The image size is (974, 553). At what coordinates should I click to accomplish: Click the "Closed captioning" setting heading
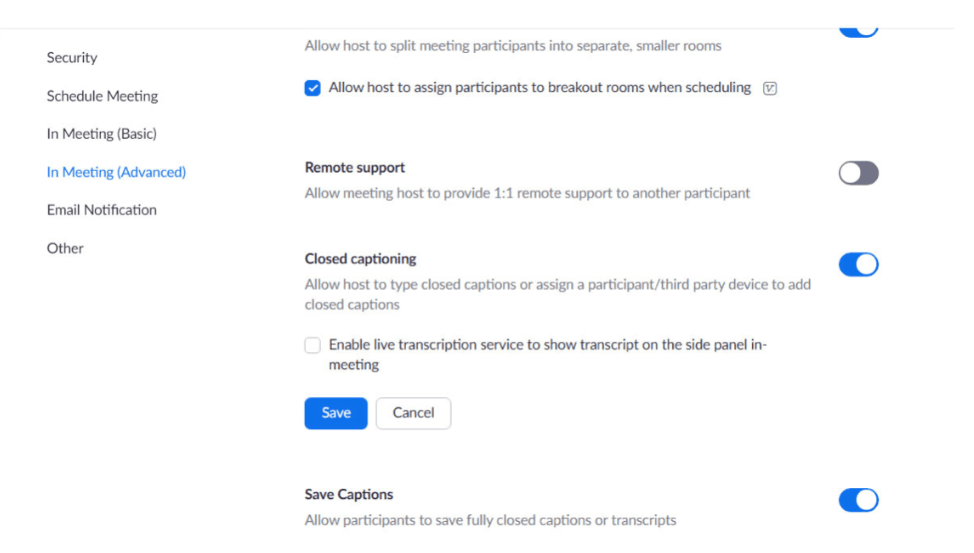(360, 259)
